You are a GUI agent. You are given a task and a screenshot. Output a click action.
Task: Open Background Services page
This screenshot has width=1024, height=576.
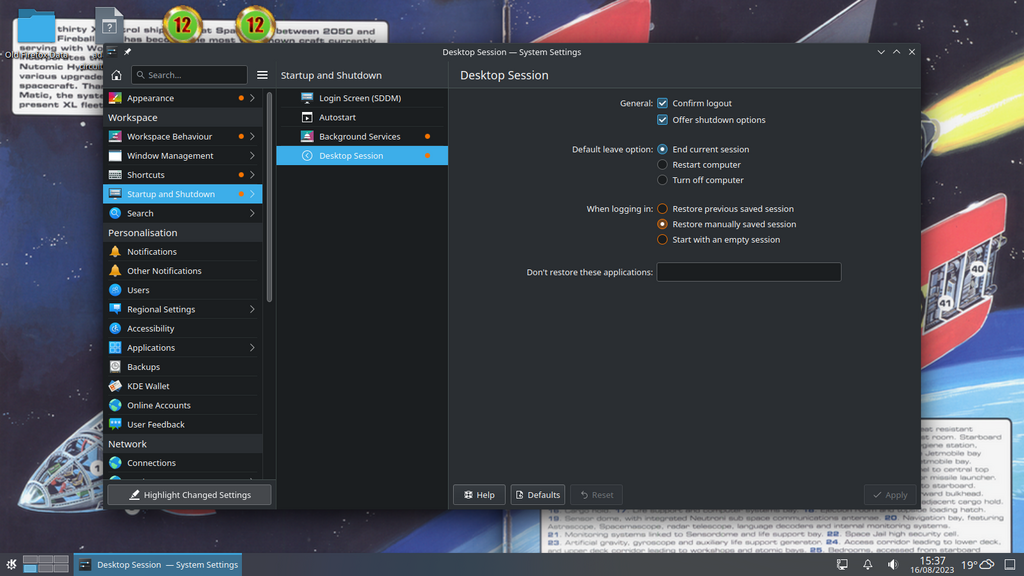point(359,137)
